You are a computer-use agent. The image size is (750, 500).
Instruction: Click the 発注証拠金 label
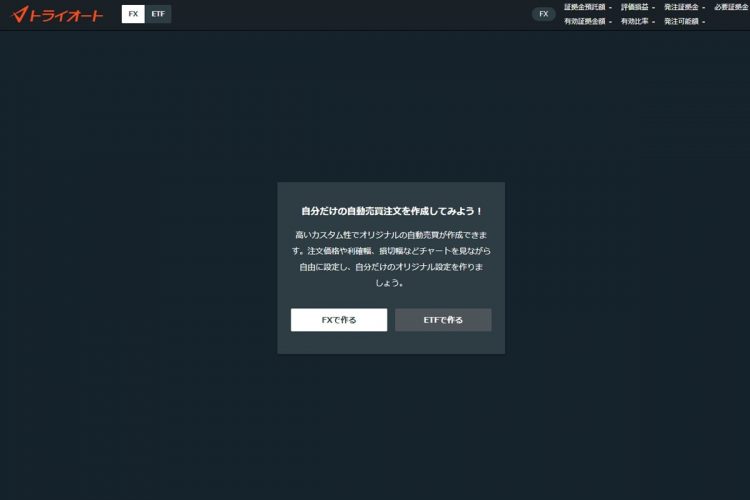[681, 7]
